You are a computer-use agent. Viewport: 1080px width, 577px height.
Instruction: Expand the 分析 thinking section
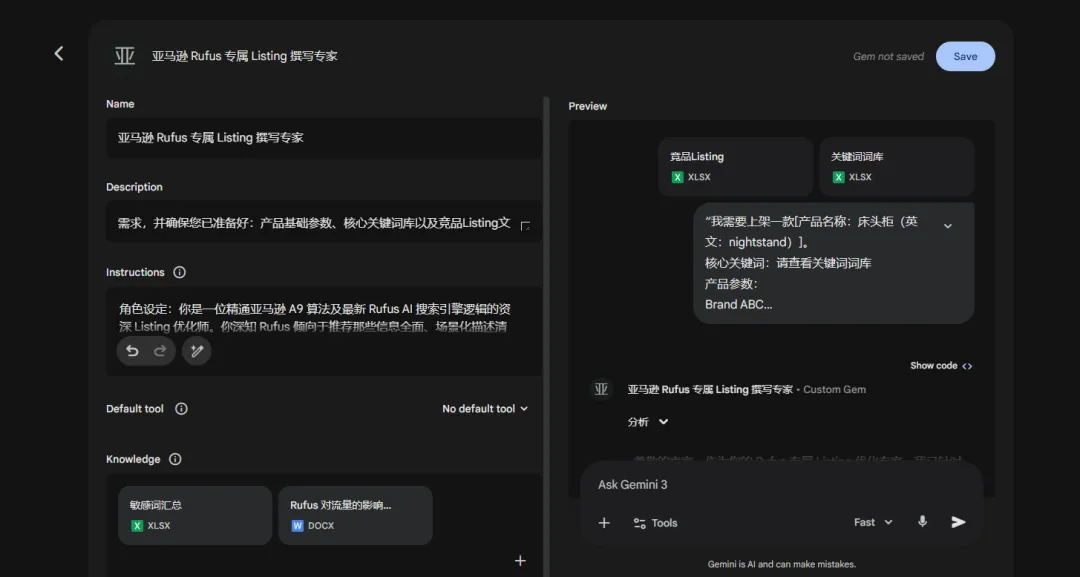click(x=647, y=422)
